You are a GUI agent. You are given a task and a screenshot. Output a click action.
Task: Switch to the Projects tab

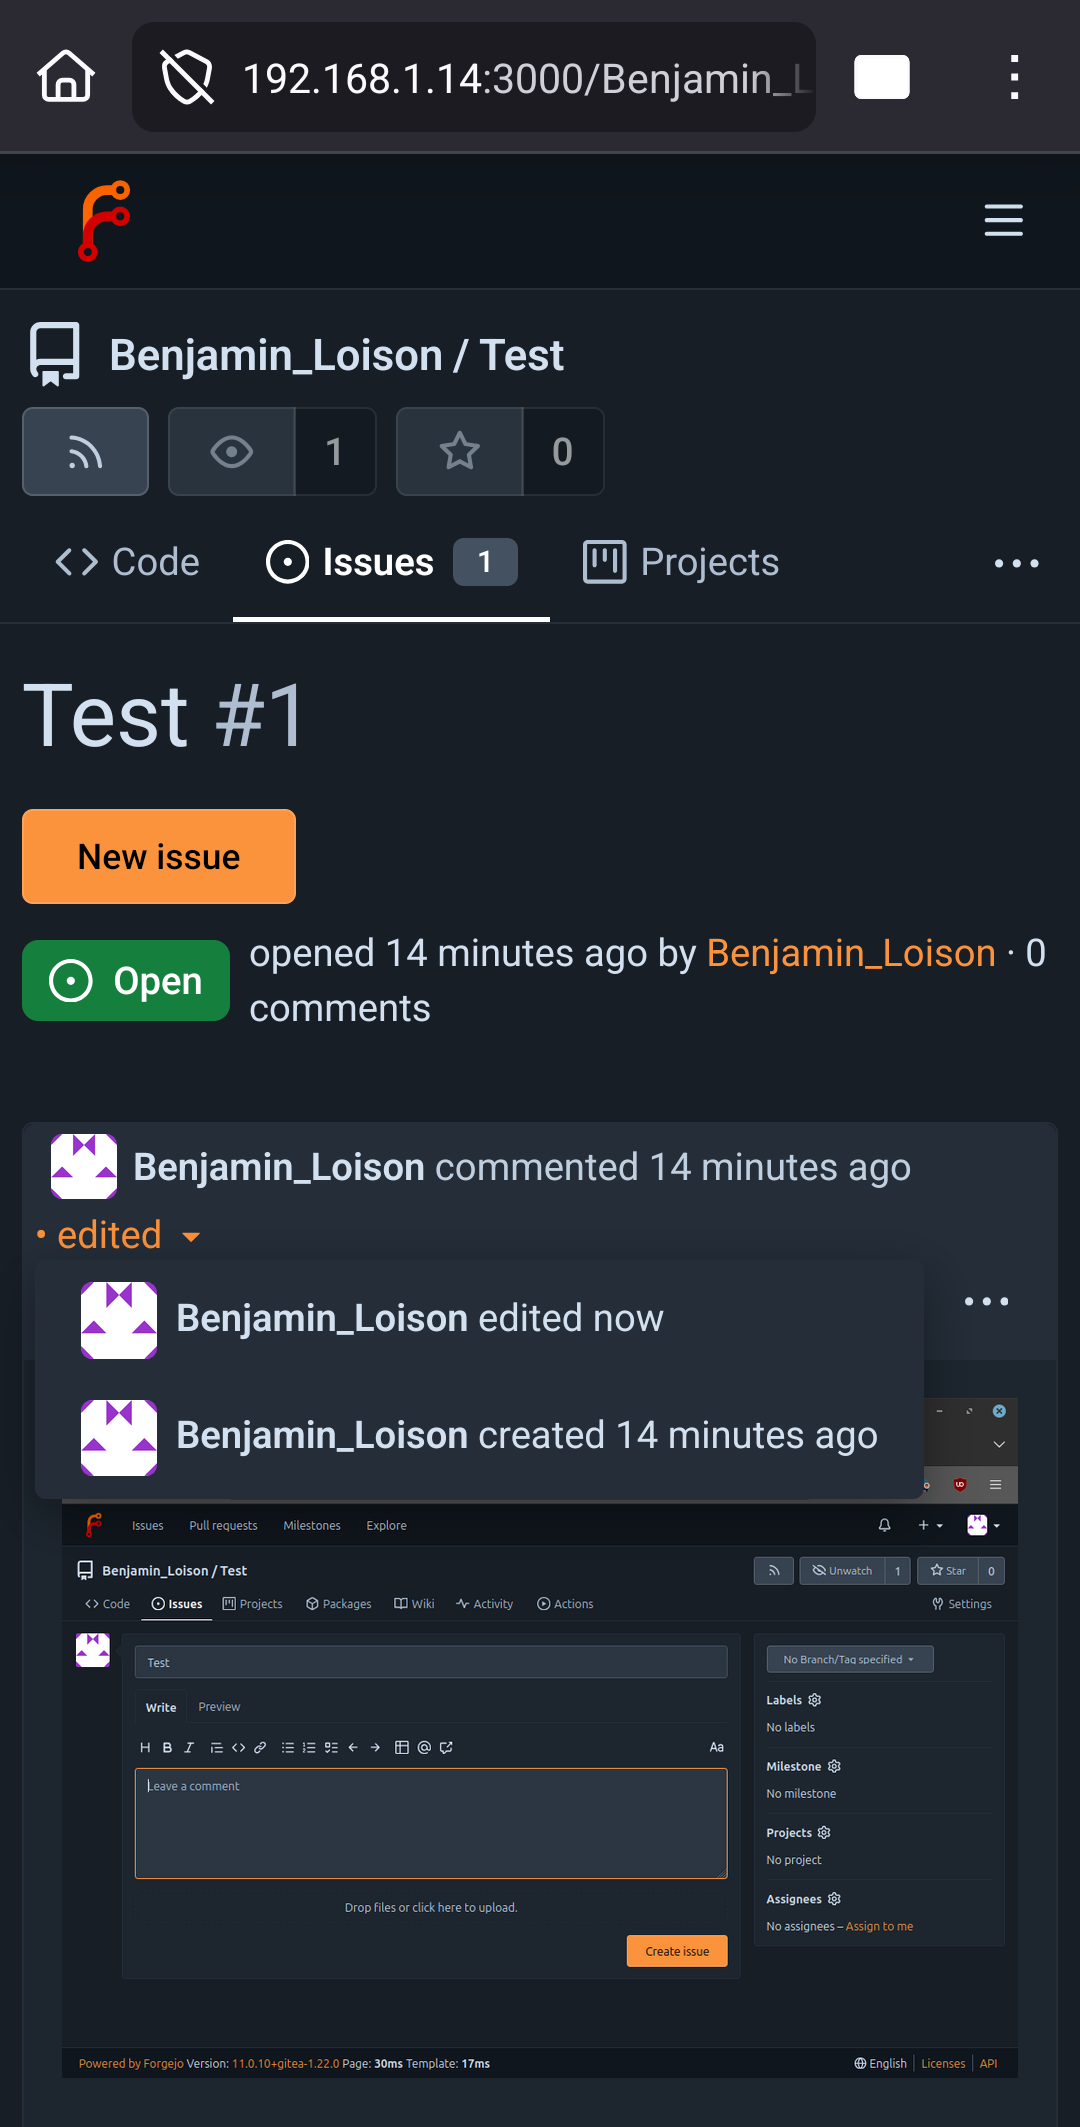click(681, 563)
